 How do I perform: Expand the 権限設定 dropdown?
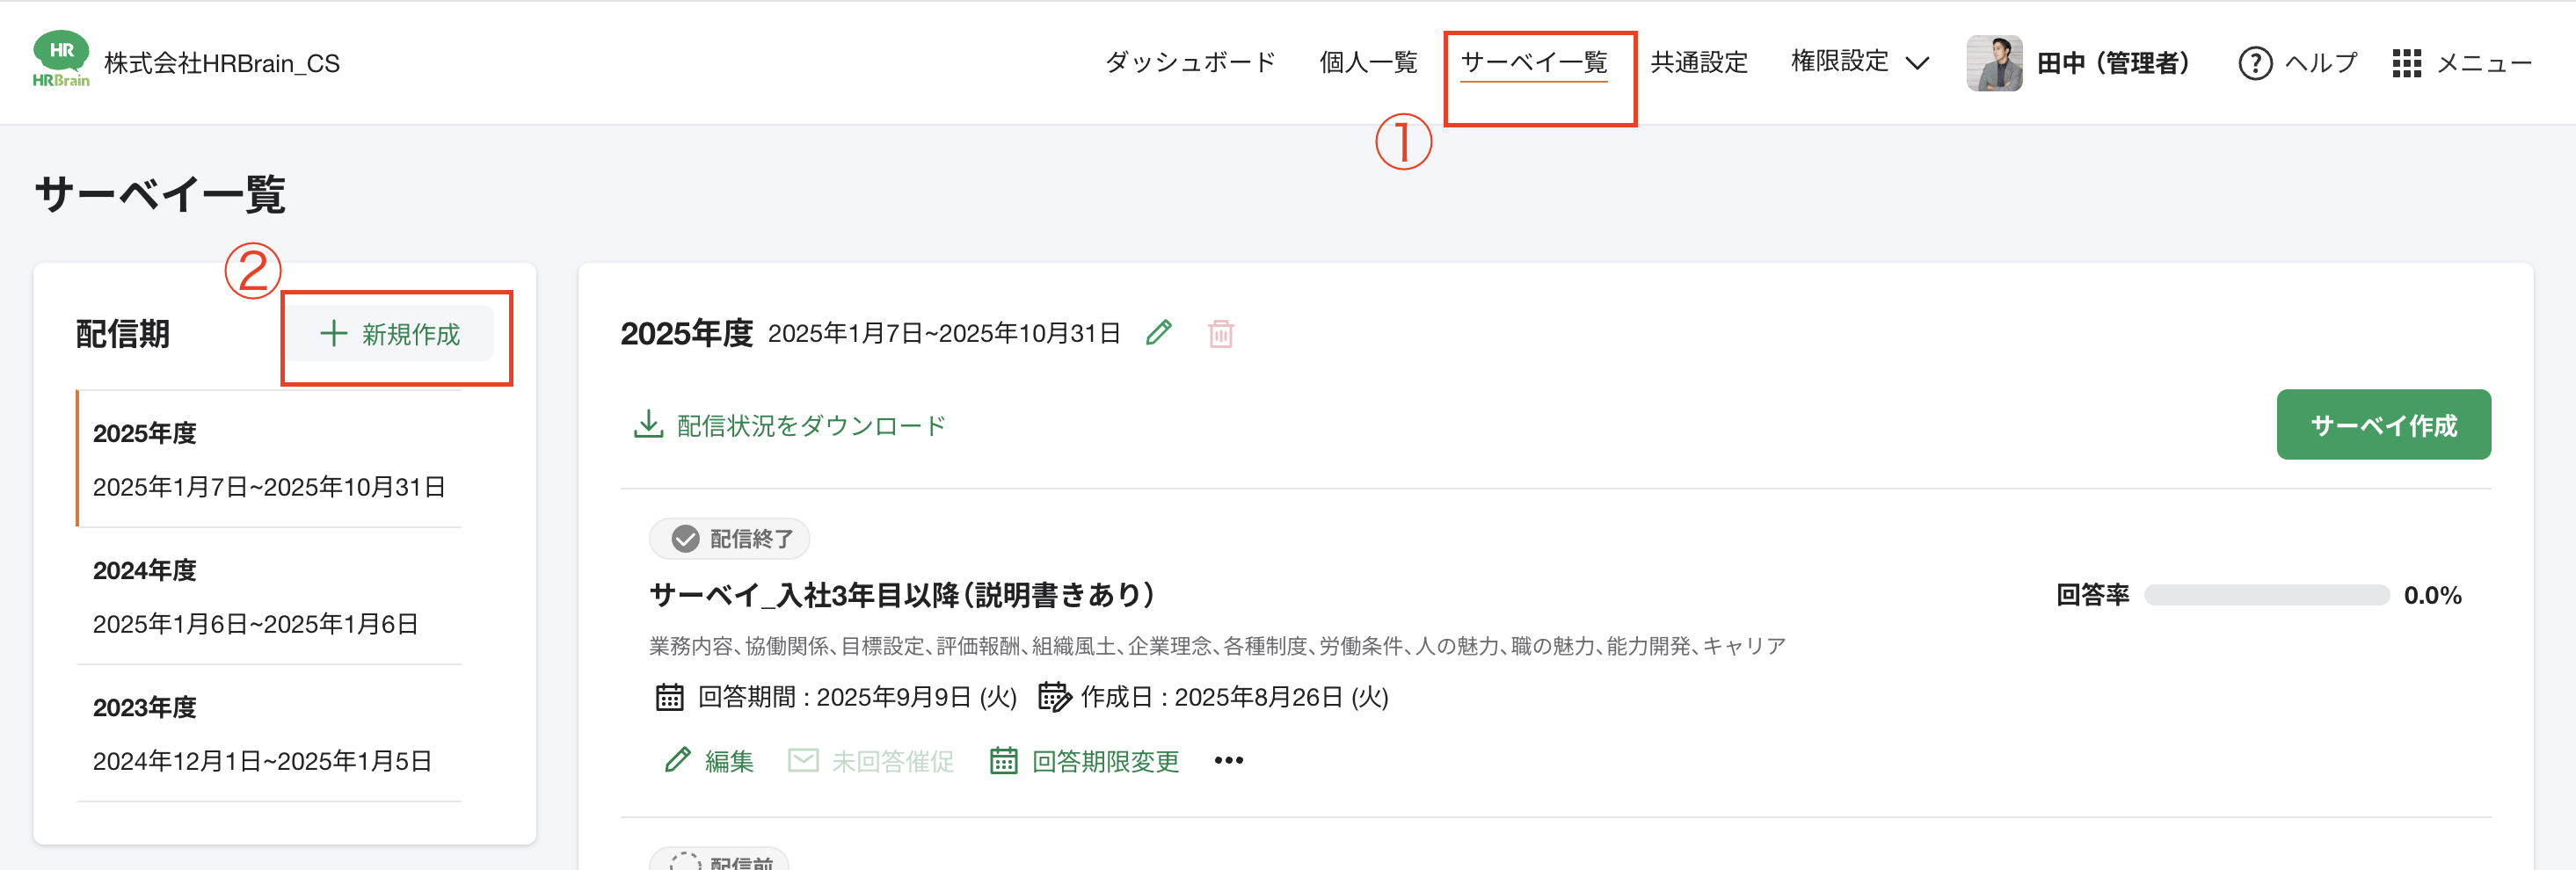tap(1858, 62)
